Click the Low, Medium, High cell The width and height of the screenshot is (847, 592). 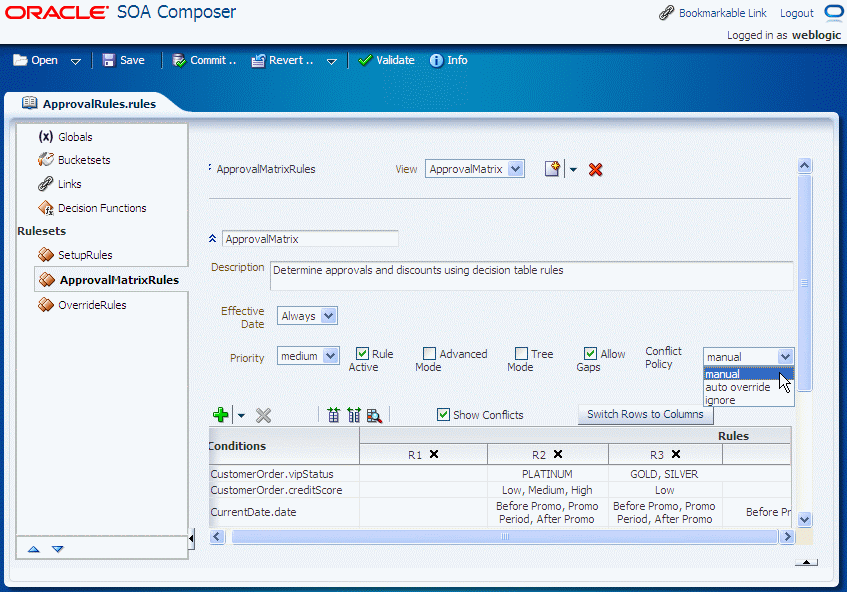[548, 490]
